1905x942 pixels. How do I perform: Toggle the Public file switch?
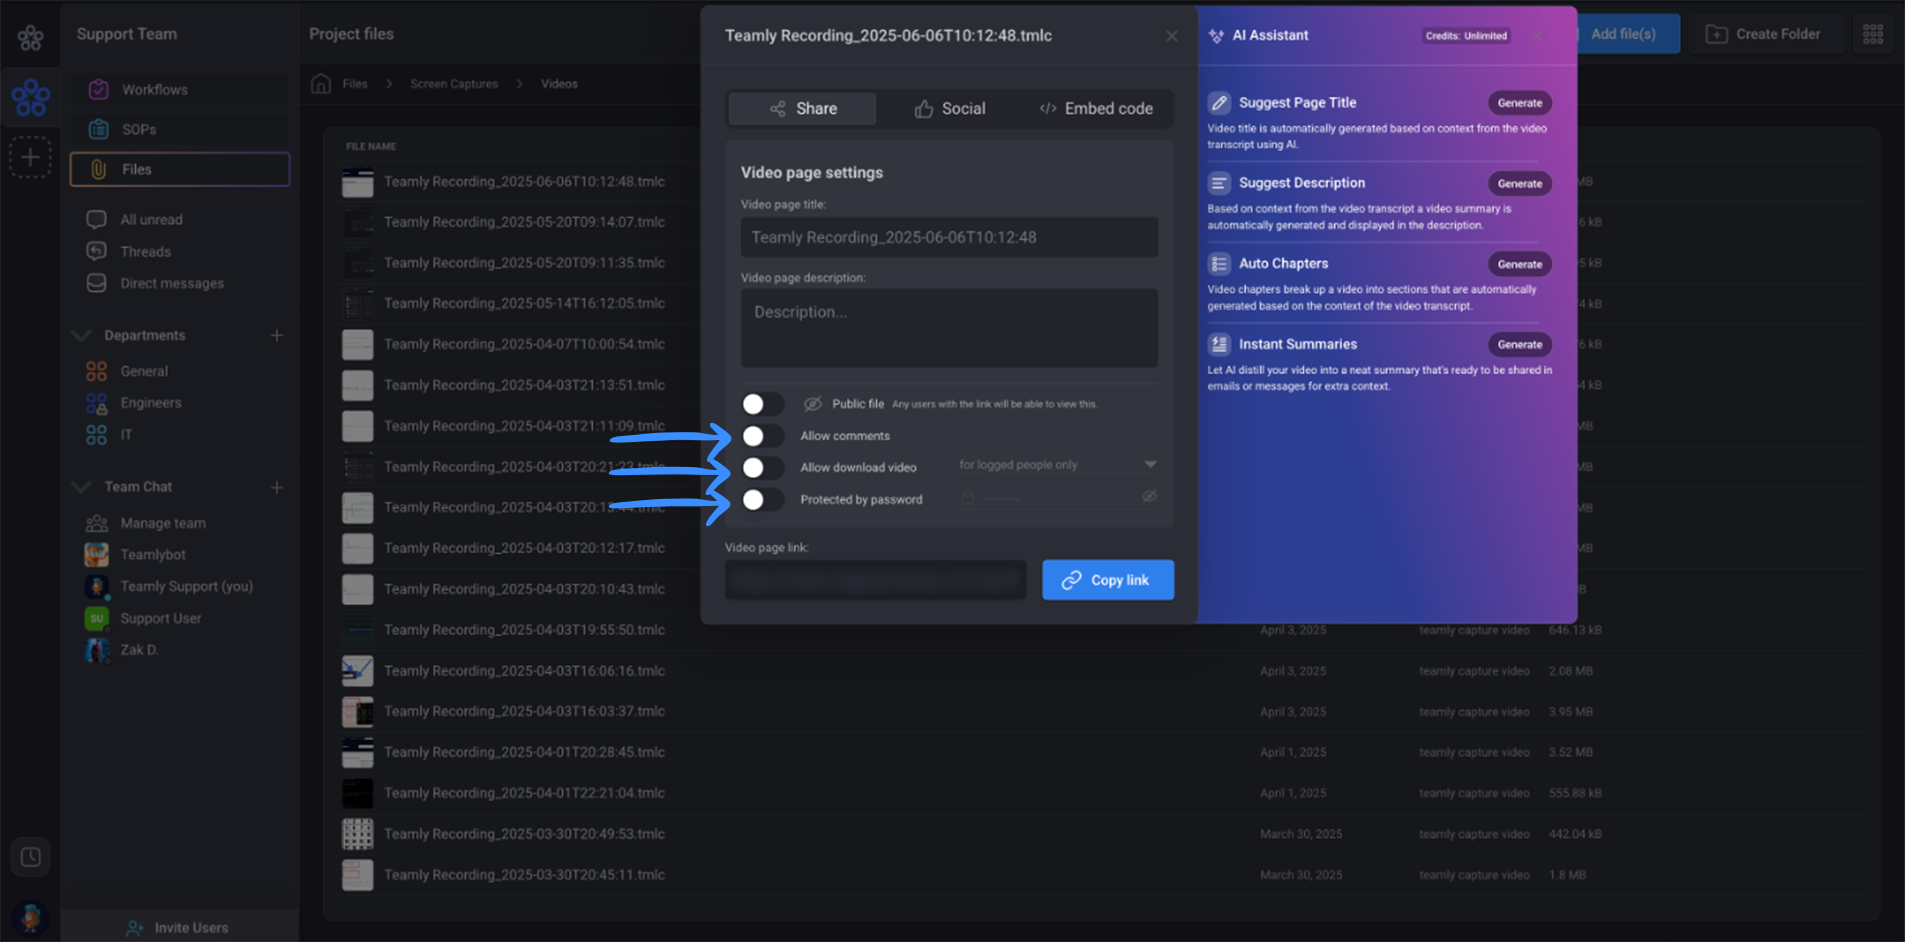tap(762, 404)
